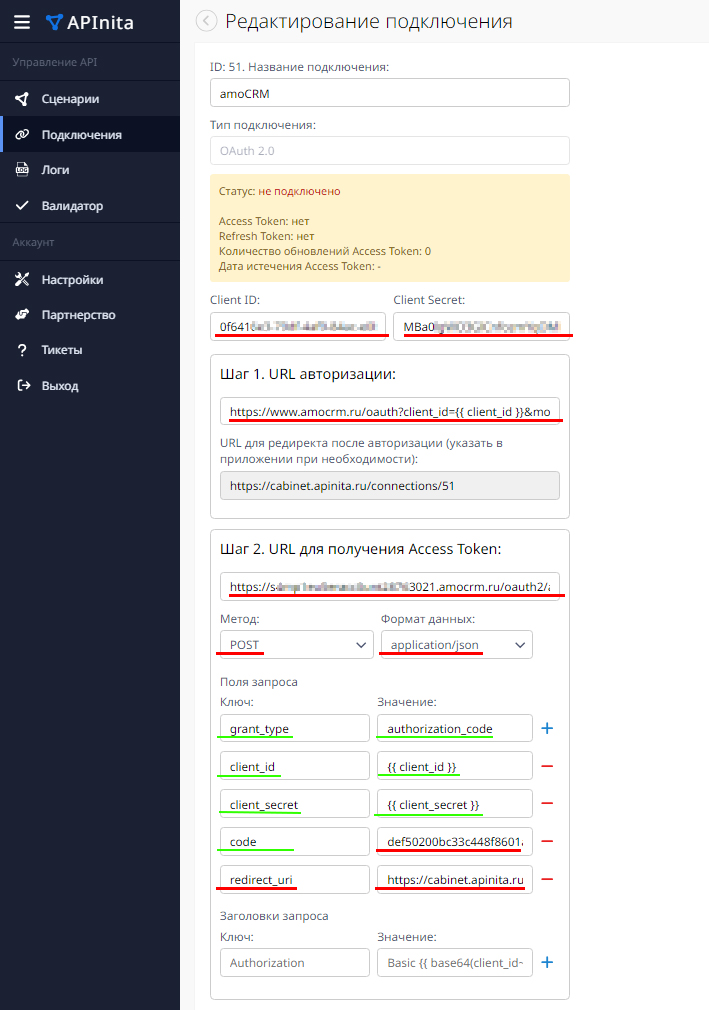
Task: Remove the redirect_uri row via its minus icon
Action: pos(546,879)
